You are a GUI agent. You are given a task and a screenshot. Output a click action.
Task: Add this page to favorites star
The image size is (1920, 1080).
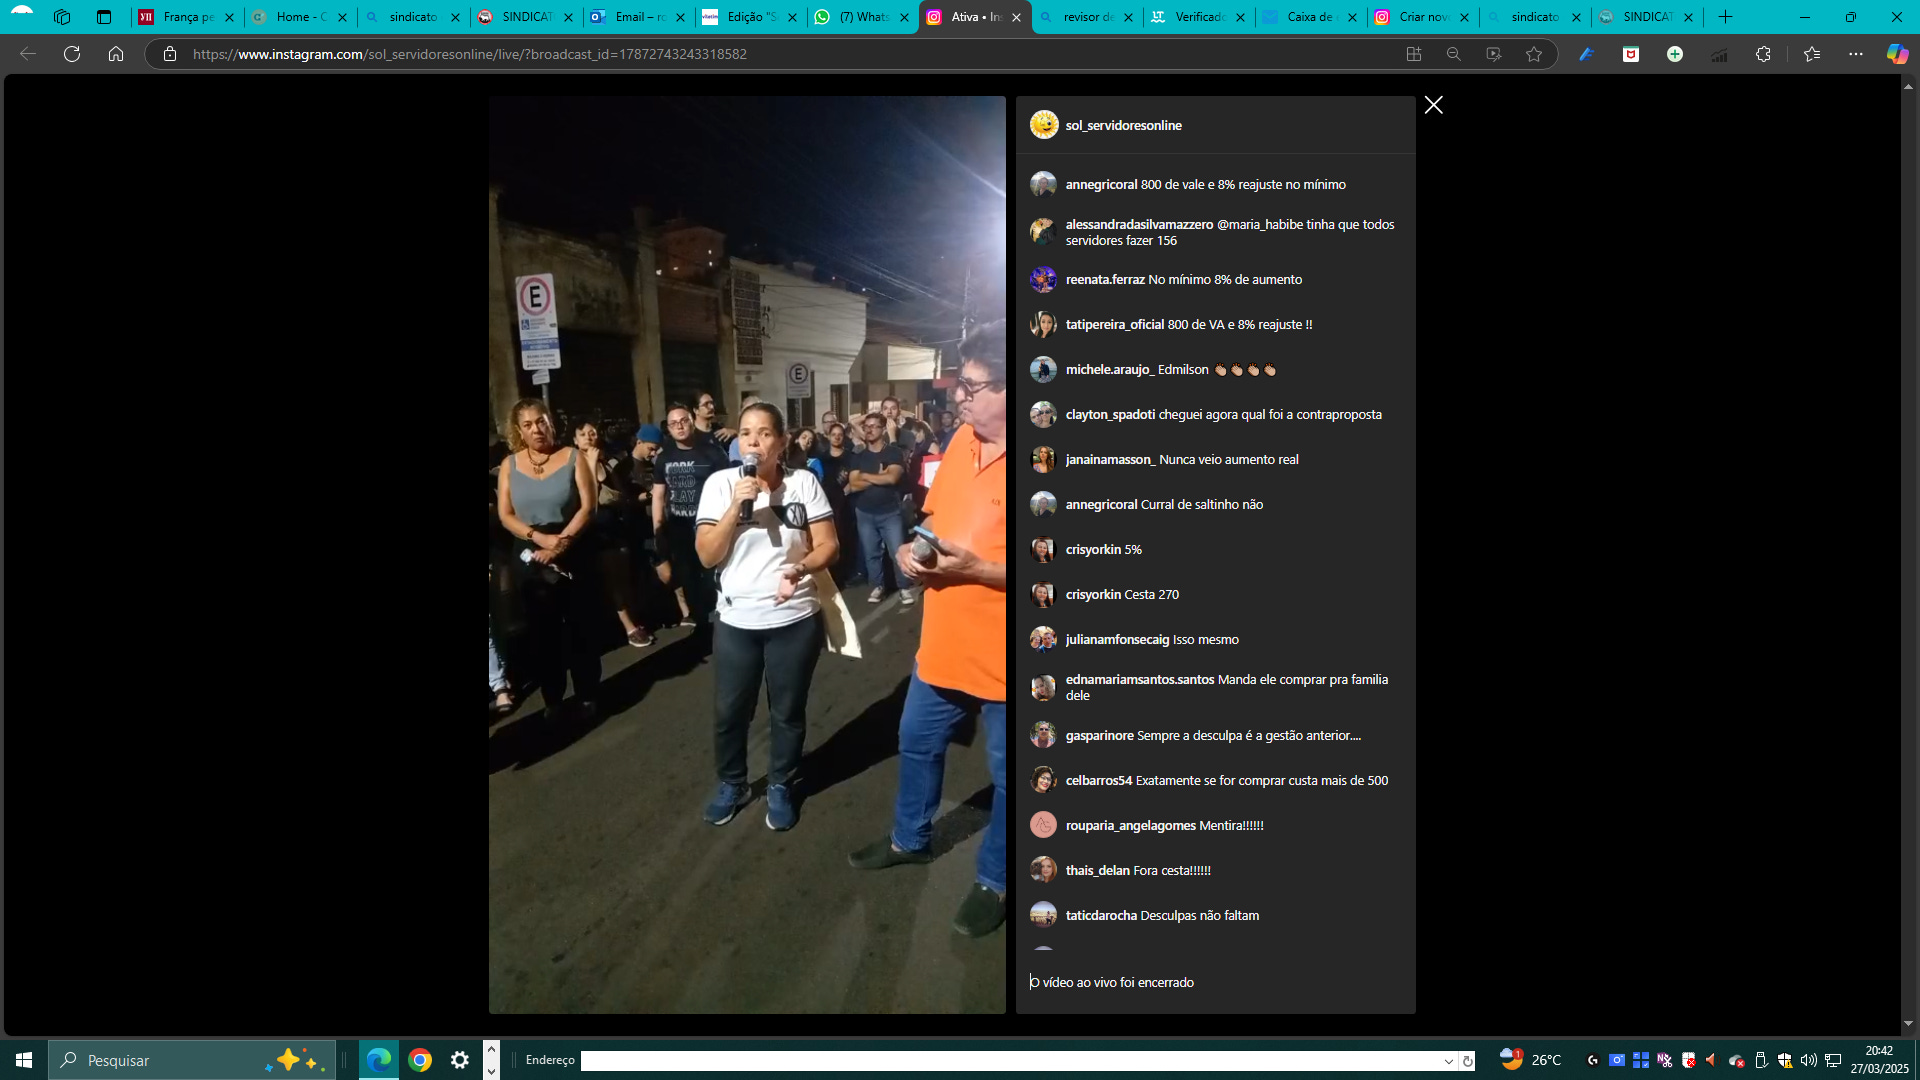coord(1534,54)
